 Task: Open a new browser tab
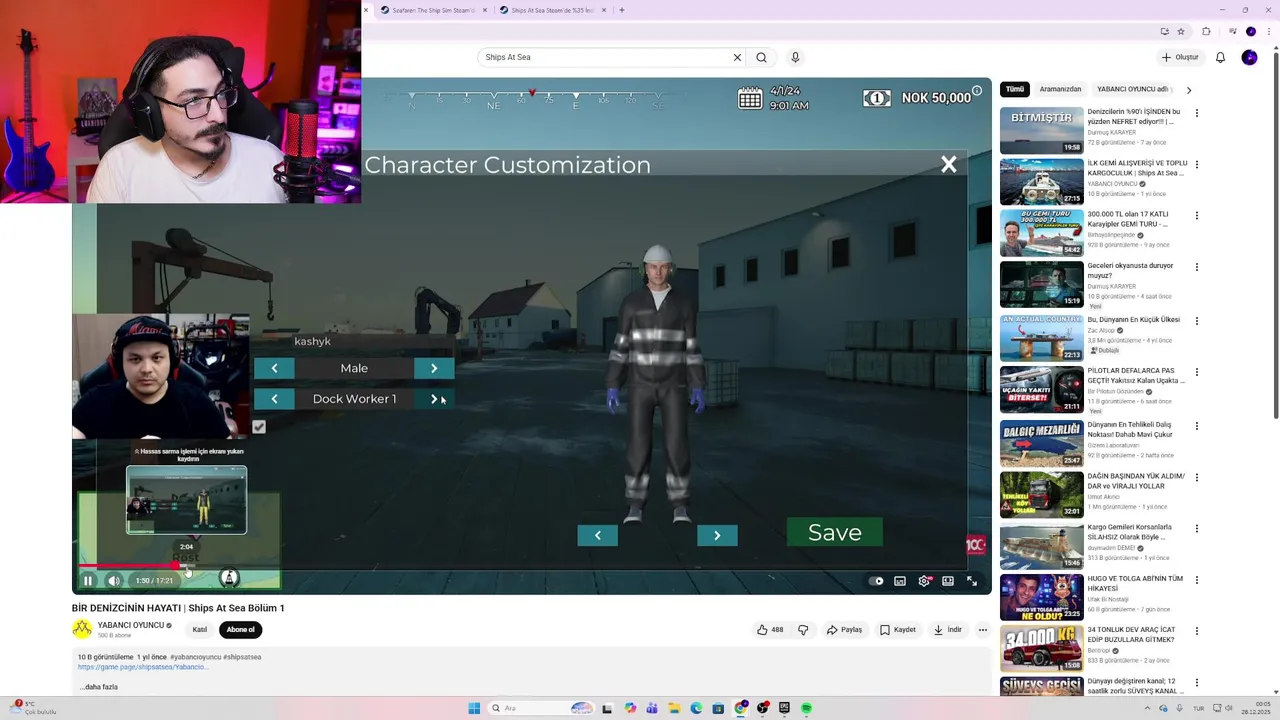point(621,10)
